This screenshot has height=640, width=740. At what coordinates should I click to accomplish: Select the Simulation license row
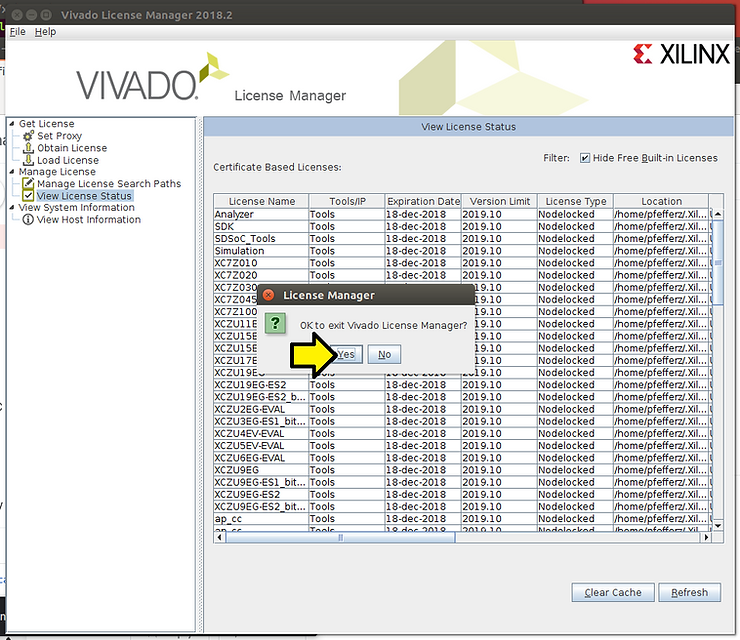pyautogui.click(x=462, y=251)
